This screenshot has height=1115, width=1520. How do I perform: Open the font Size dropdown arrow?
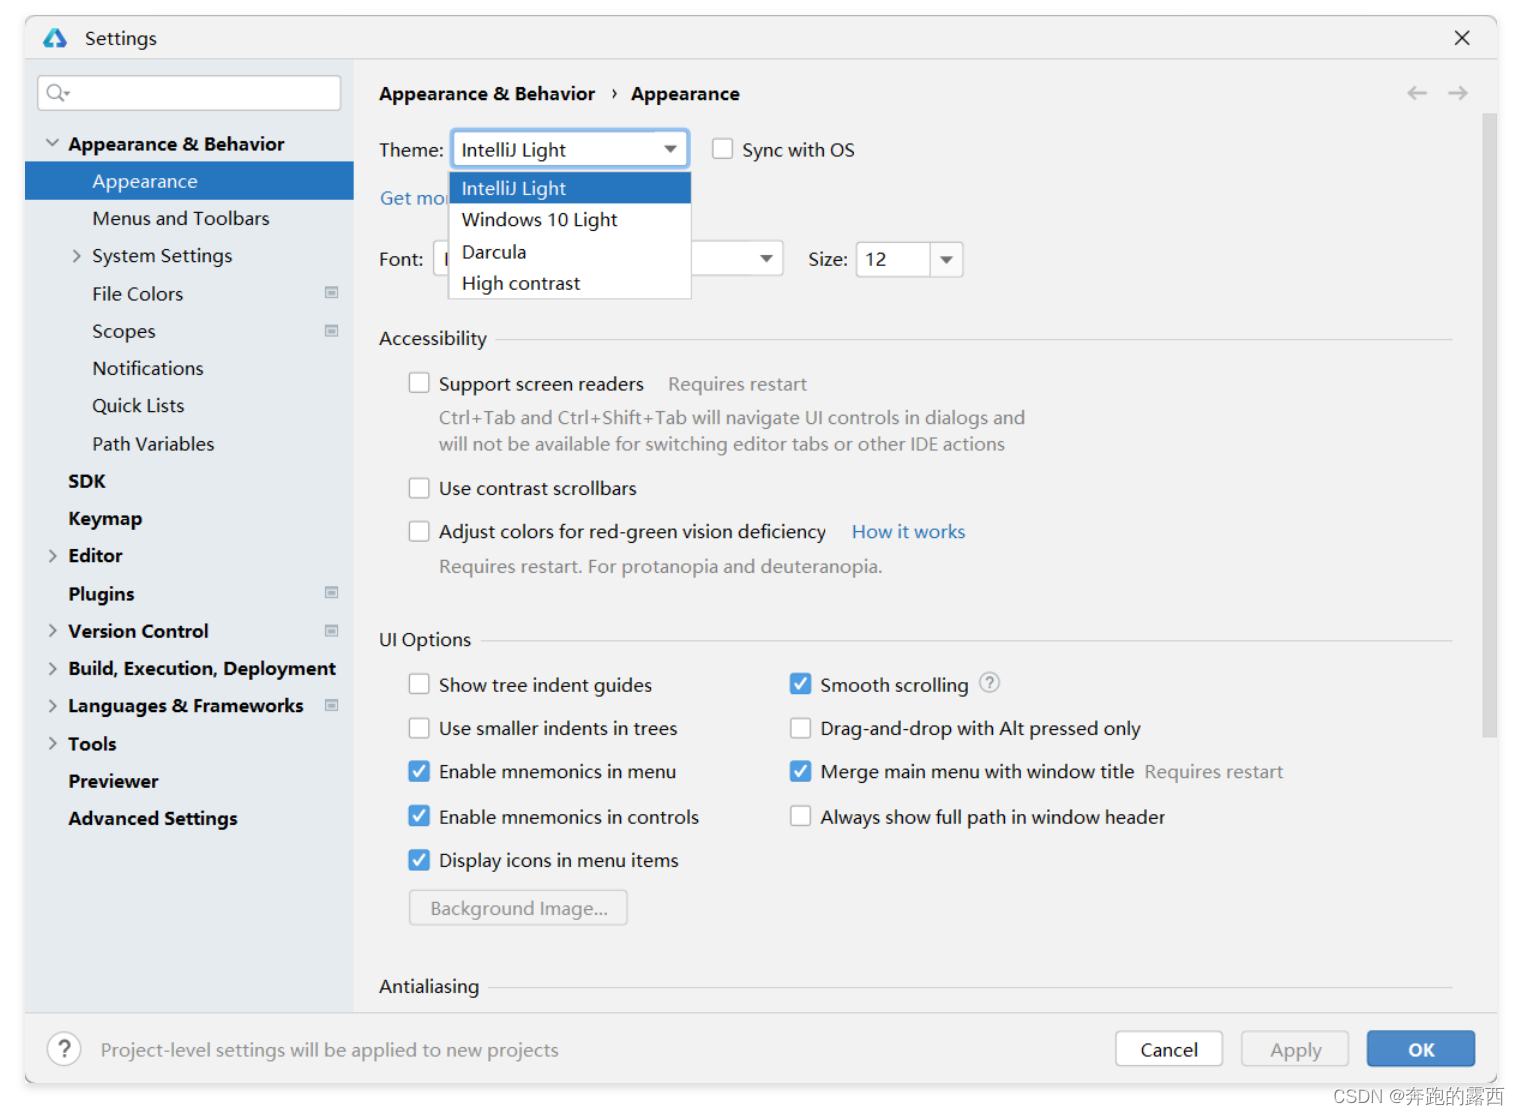946,259
